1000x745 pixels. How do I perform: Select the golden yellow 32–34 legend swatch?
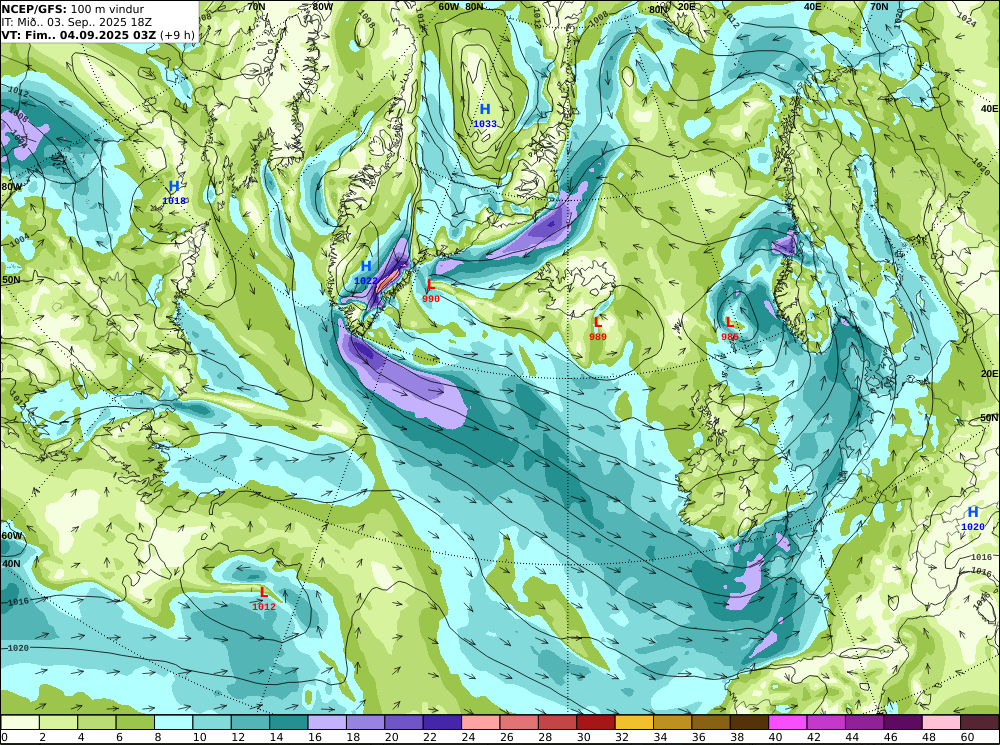(634, 722)
